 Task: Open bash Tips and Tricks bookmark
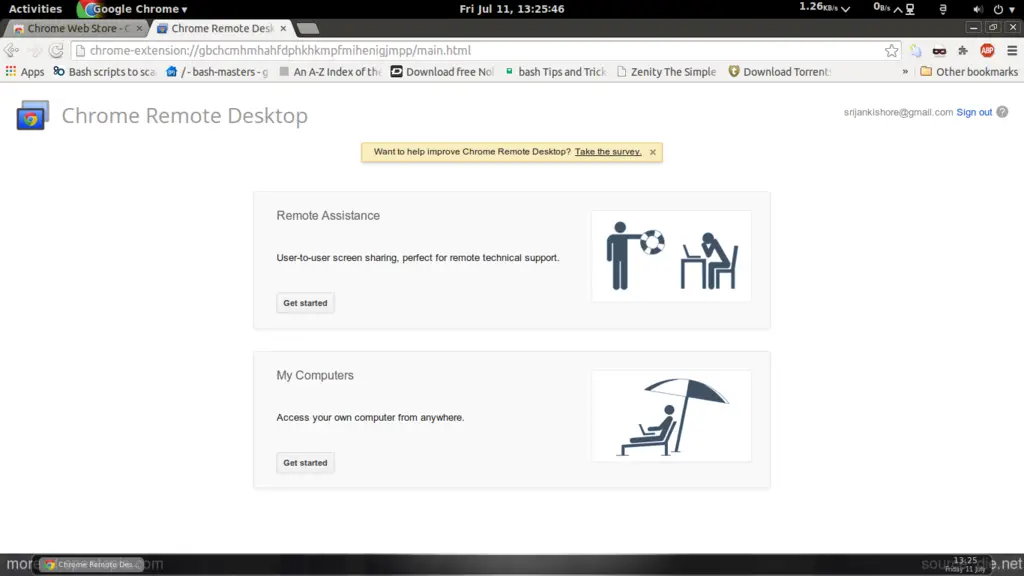click(x=555, y=72)
